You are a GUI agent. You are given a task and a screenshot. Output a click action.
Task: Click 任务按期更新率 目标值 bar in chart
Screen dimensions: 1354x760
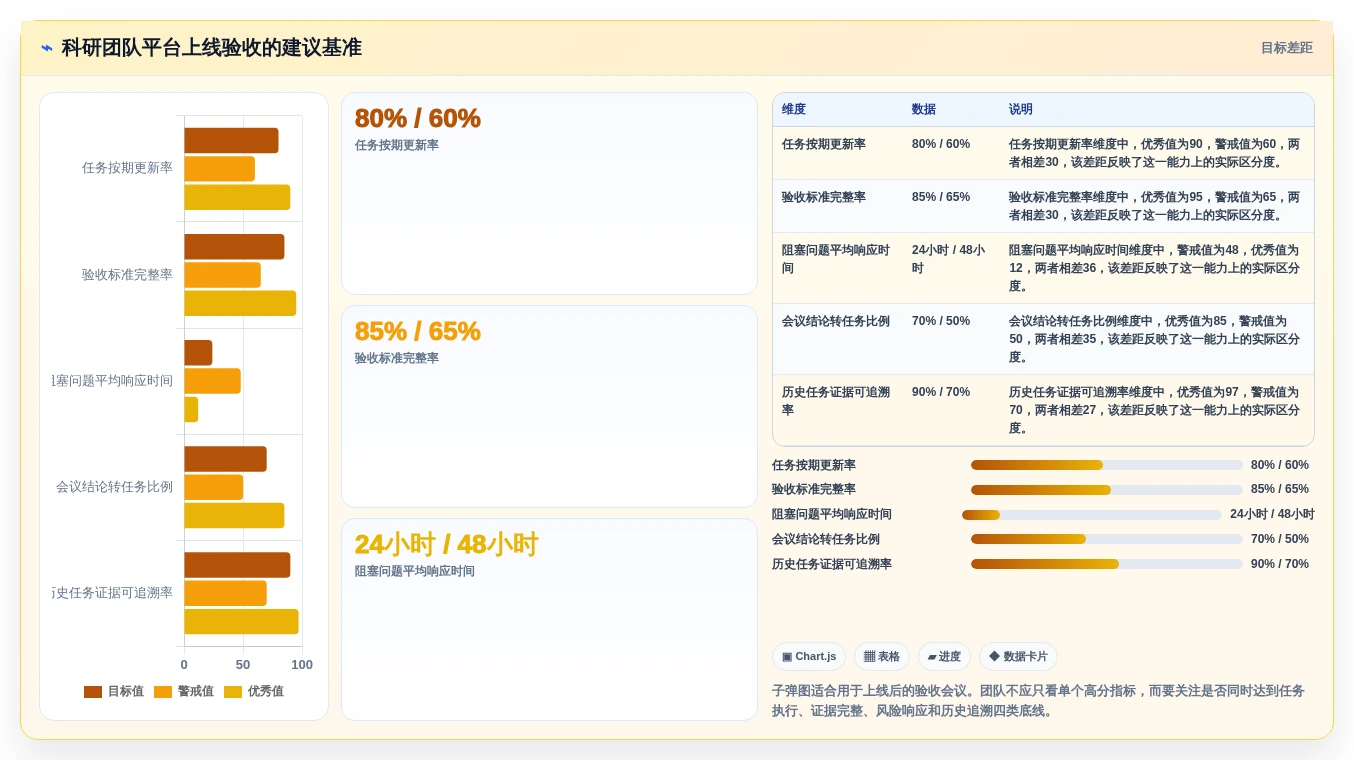coord(231,140)
